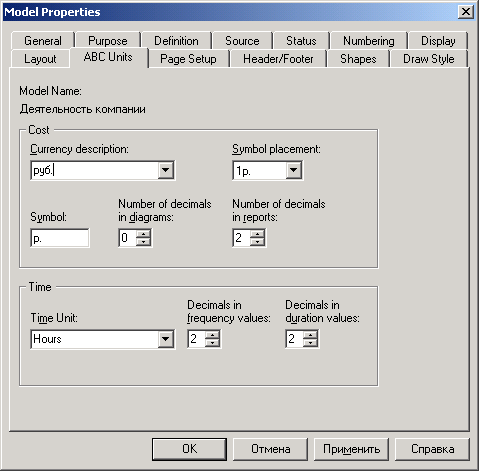Go to the Source tab
This screenshot has height=471, width=479.
pyautogui.click(x=242, y=41)
